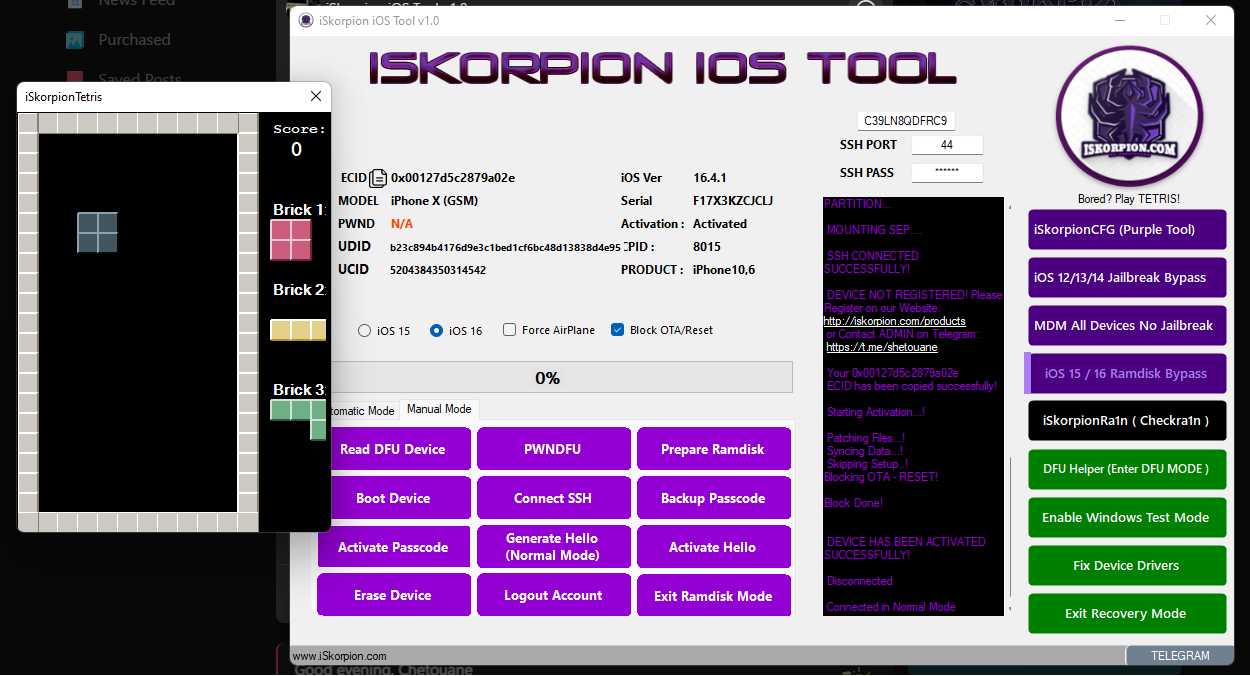
Task: Click the Activate Passcode button
Action: 393,547
